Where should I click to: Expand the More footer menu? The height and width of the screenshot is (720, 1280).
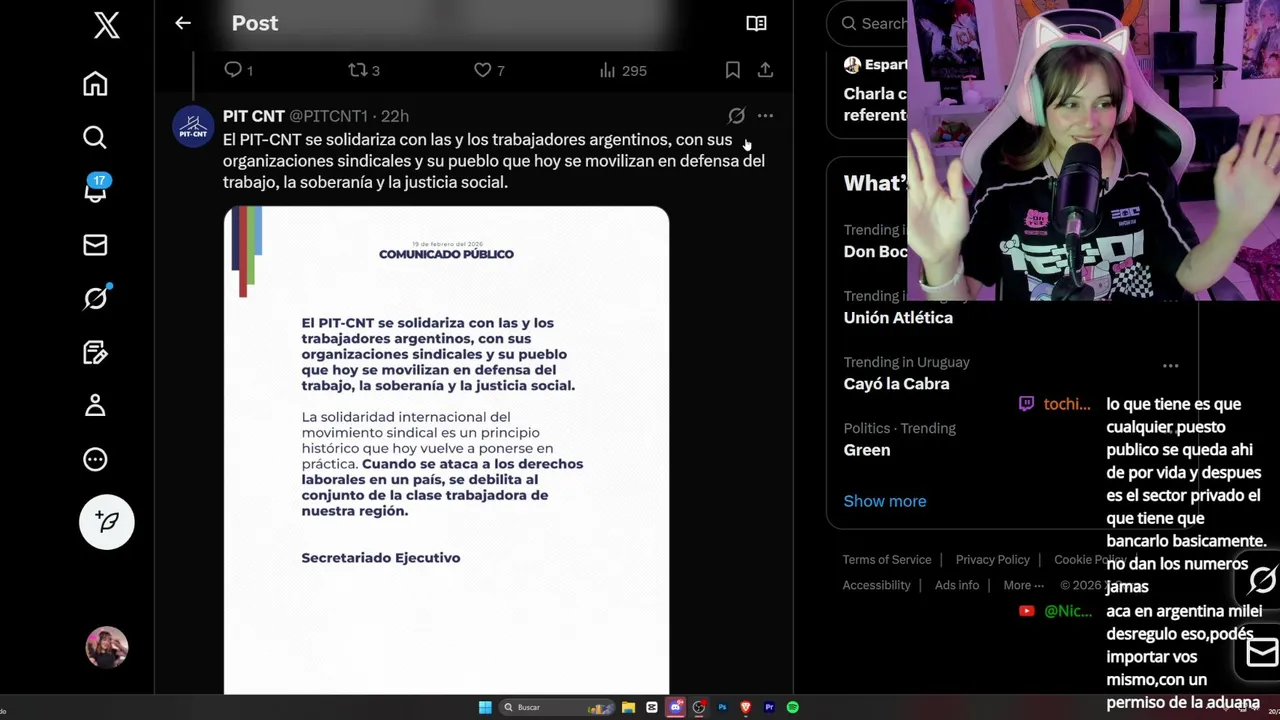pos(1023,586)
